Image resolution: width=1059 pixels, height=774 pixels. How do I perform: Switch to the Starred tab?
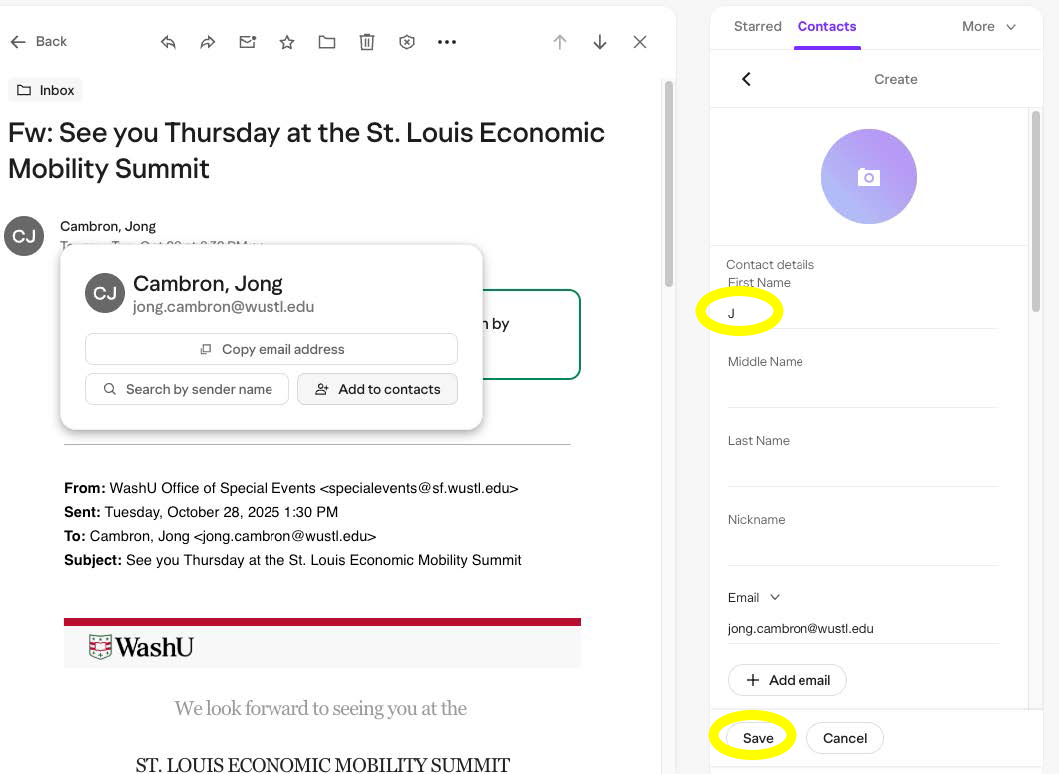[757, 26]
